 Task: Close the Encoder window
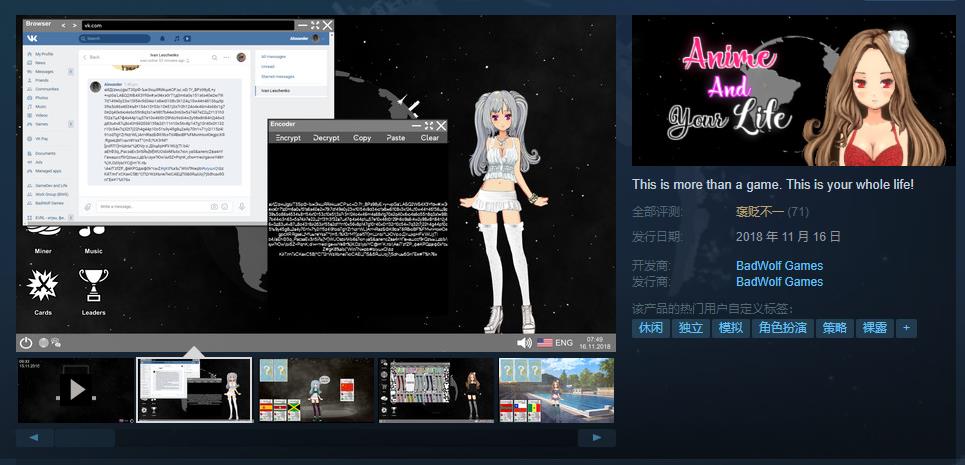click(441, 125)
